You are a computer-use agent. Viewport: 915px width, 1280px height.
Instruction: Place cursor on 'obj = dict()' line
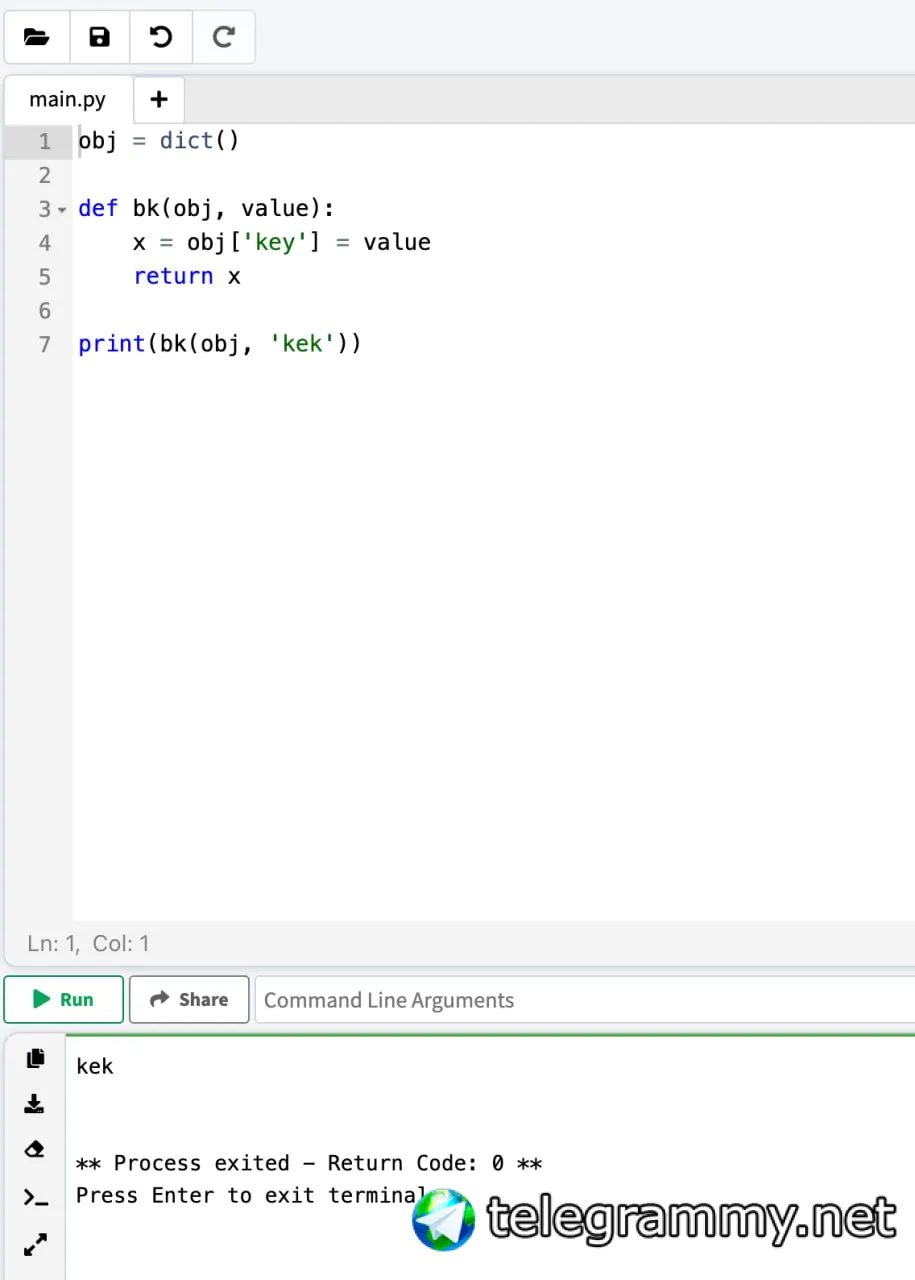pos(159,141)
